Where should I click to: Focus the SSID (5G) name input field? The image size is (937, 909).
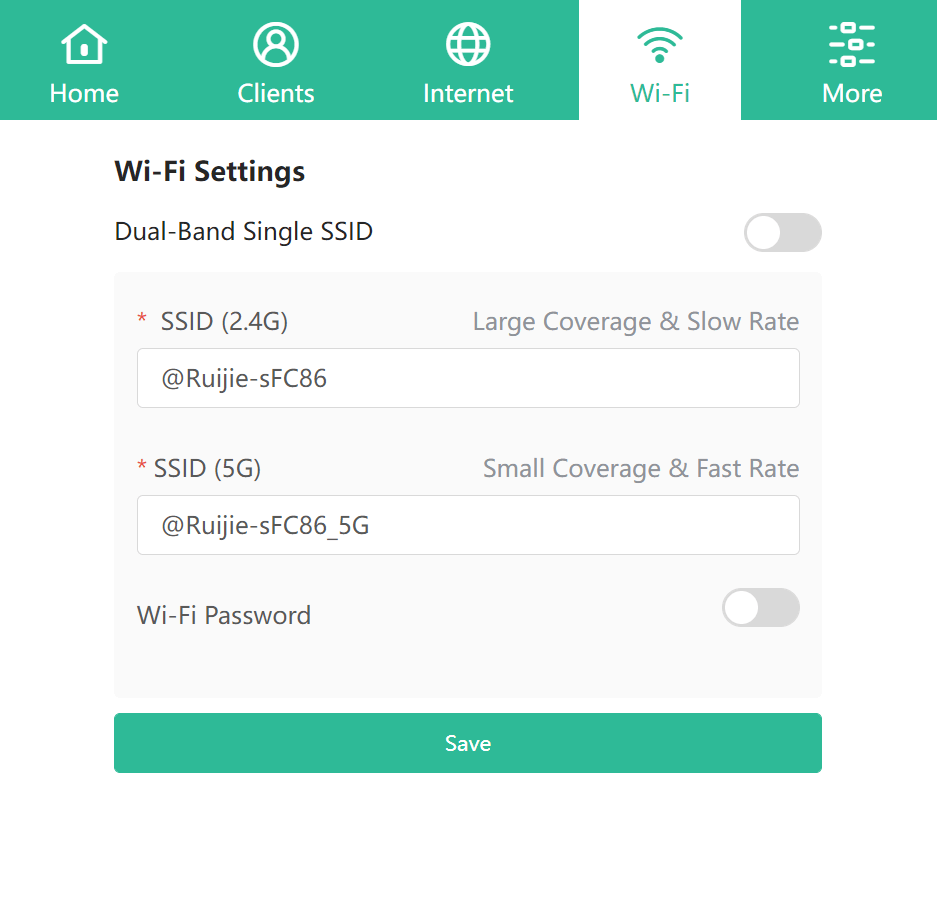pyautogui.click(x=468, y=526)
